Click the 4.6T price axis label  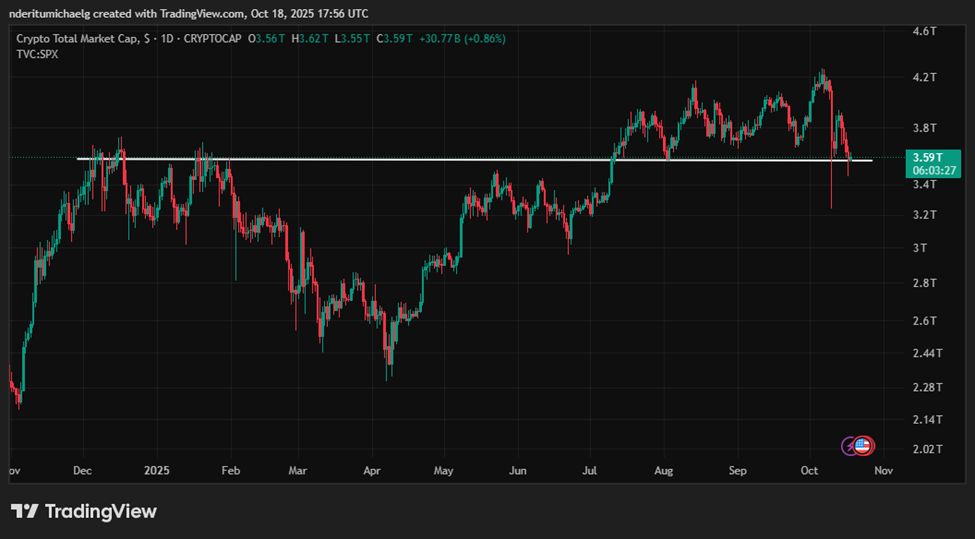925,30
